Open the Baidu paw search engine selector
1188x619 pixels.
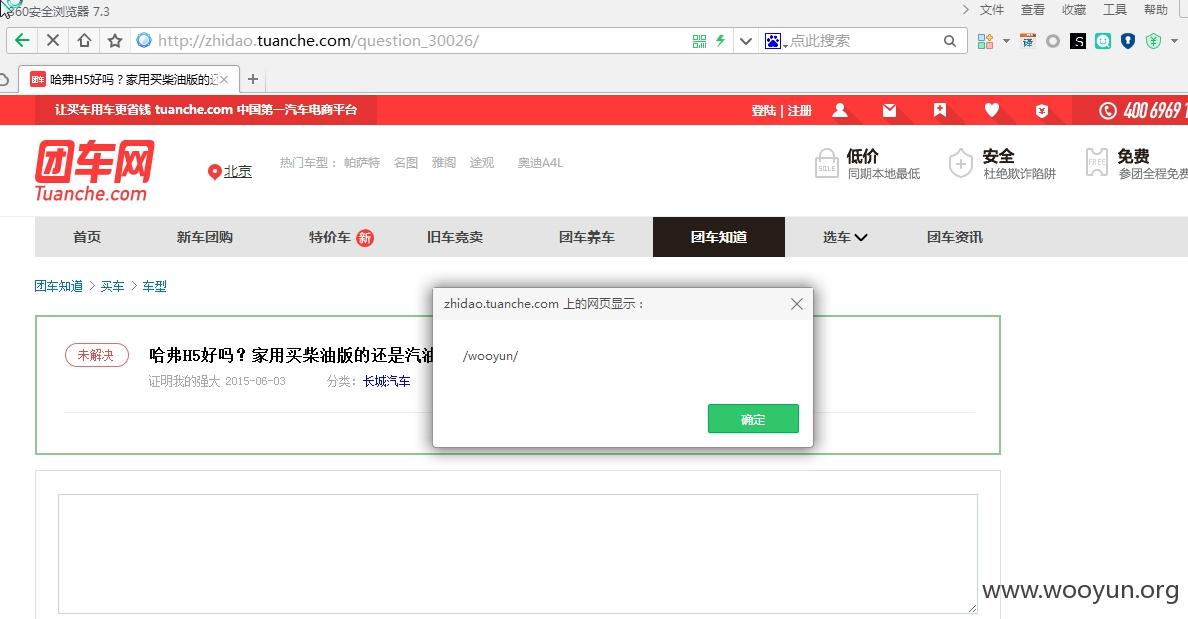pos(775,41)
